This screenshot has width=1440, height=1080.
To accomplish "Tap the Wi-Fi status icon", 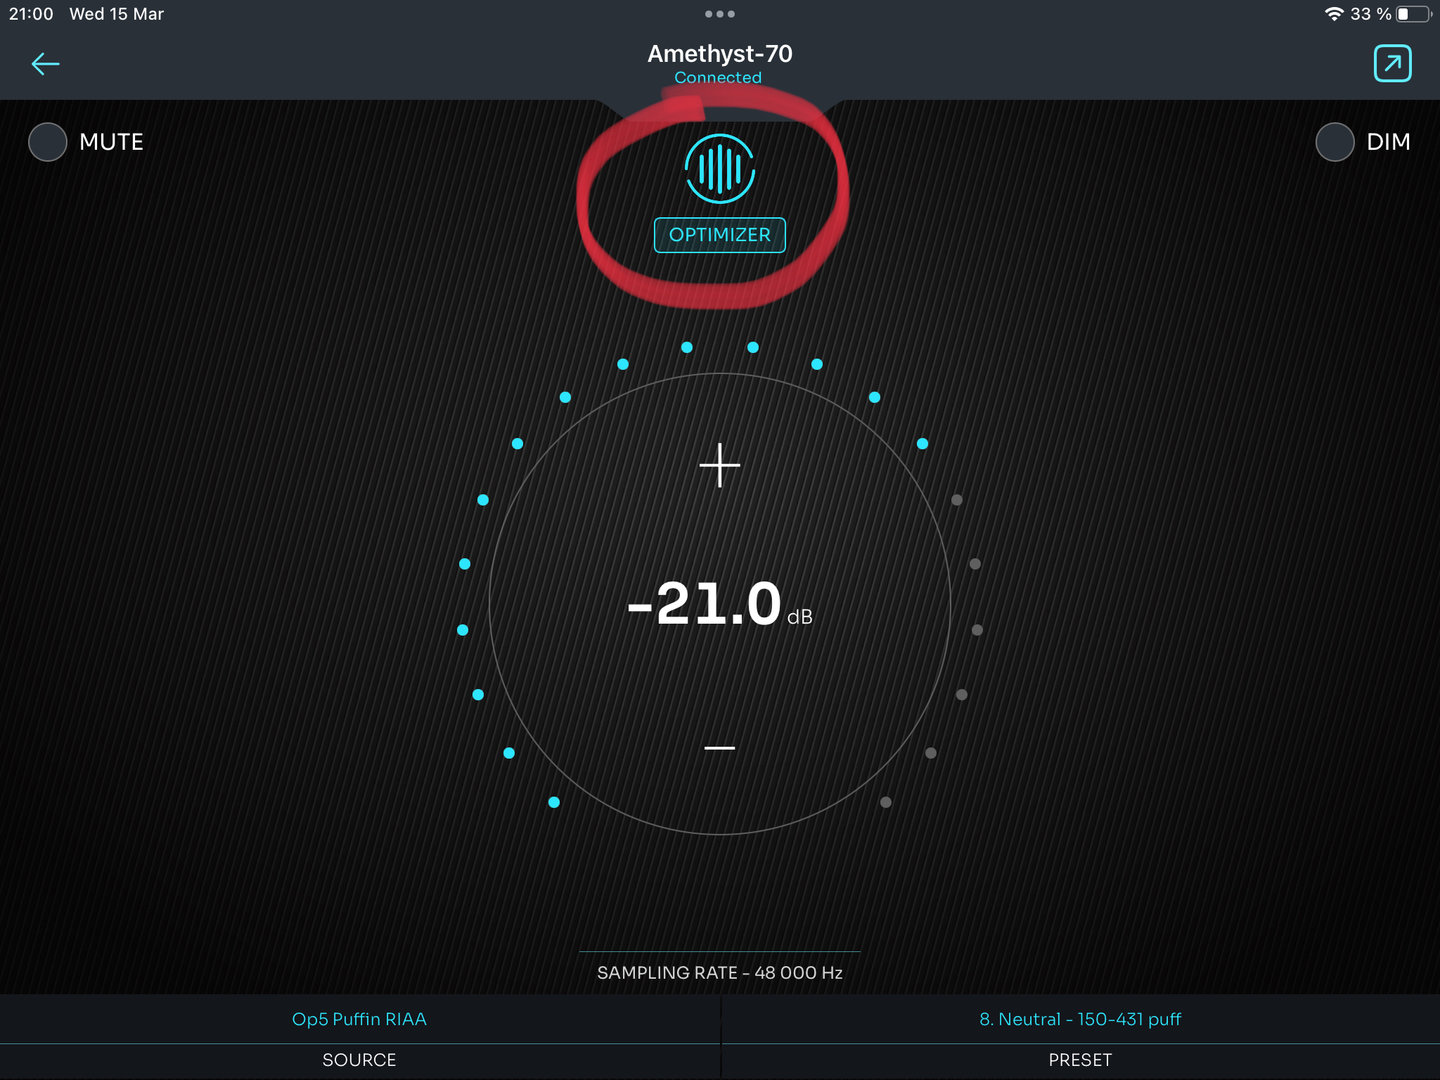I will coord(1334,14).
